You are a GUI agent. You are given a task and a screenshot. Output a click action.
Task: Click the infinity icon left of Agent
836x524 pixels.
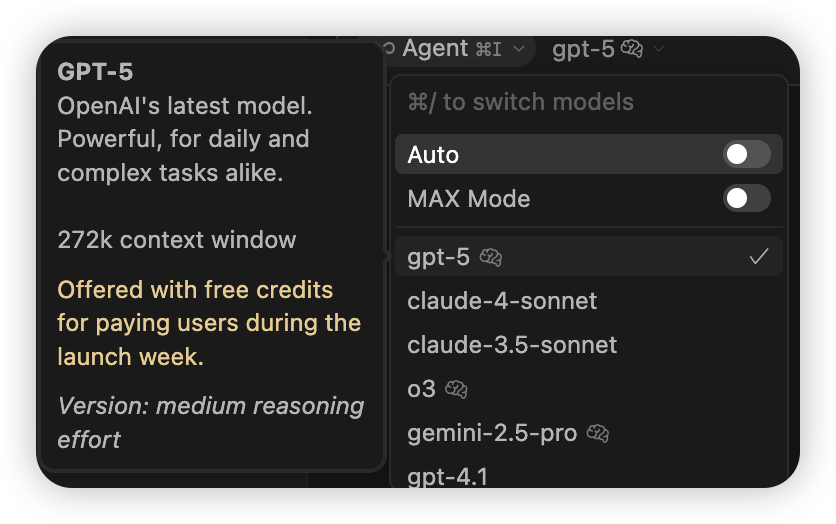point(387,48)
